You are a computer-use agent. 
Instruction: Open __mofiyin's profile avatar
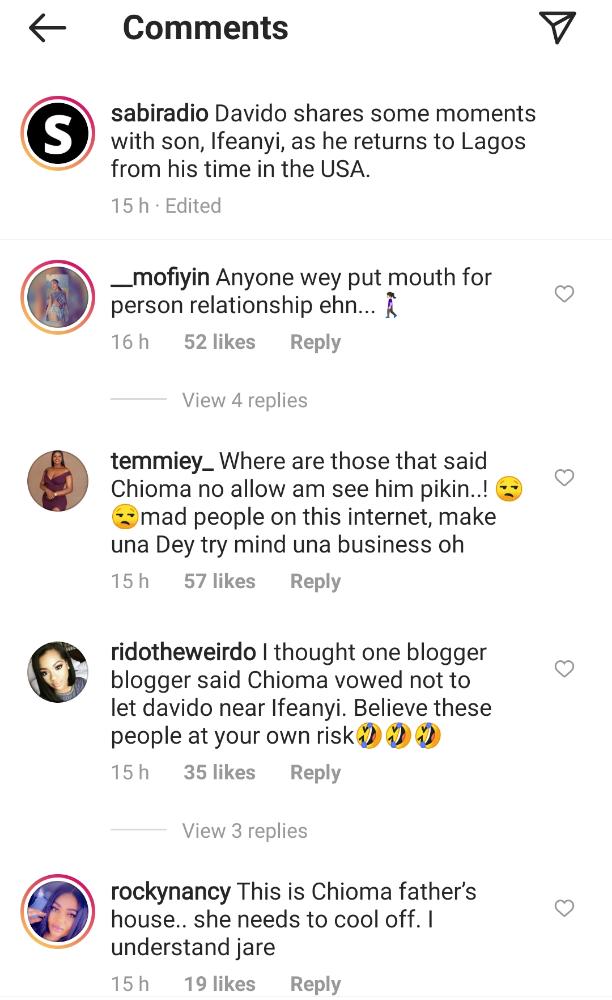(57, 296)
